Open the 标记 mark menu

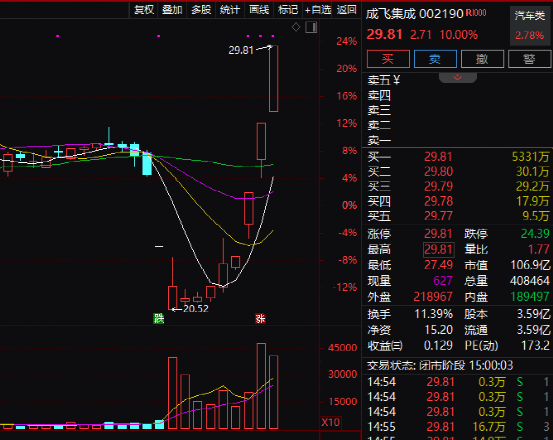288,10
